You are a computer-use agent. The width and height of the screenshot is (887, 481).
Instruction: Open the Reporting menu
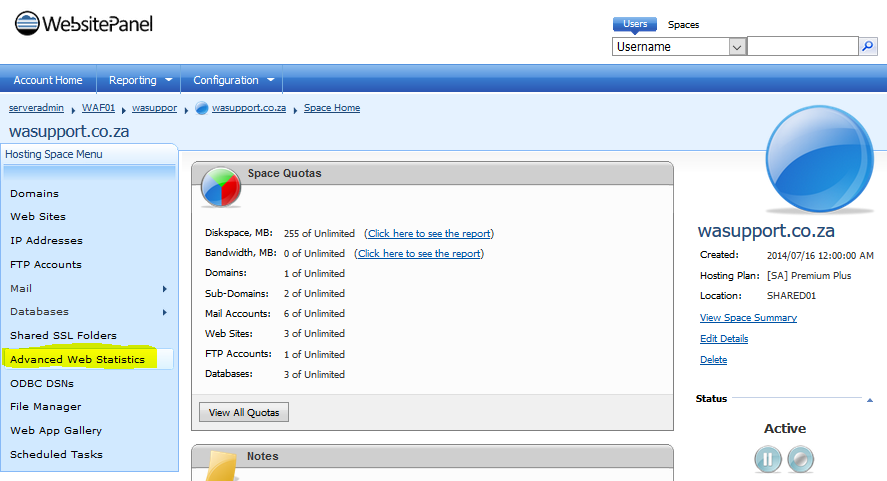click(132, 80)
